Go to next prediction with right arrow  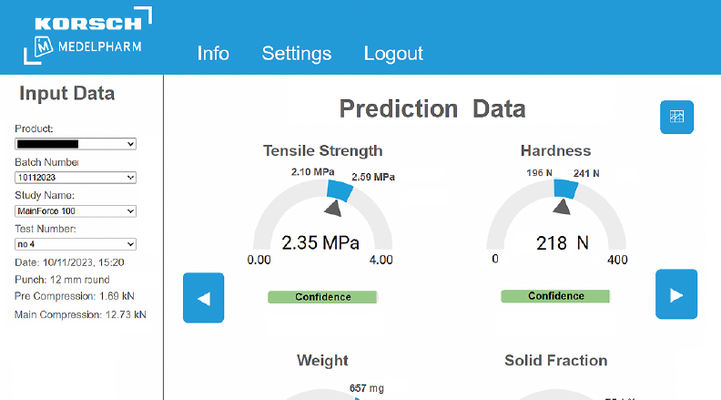click(676, 295)
